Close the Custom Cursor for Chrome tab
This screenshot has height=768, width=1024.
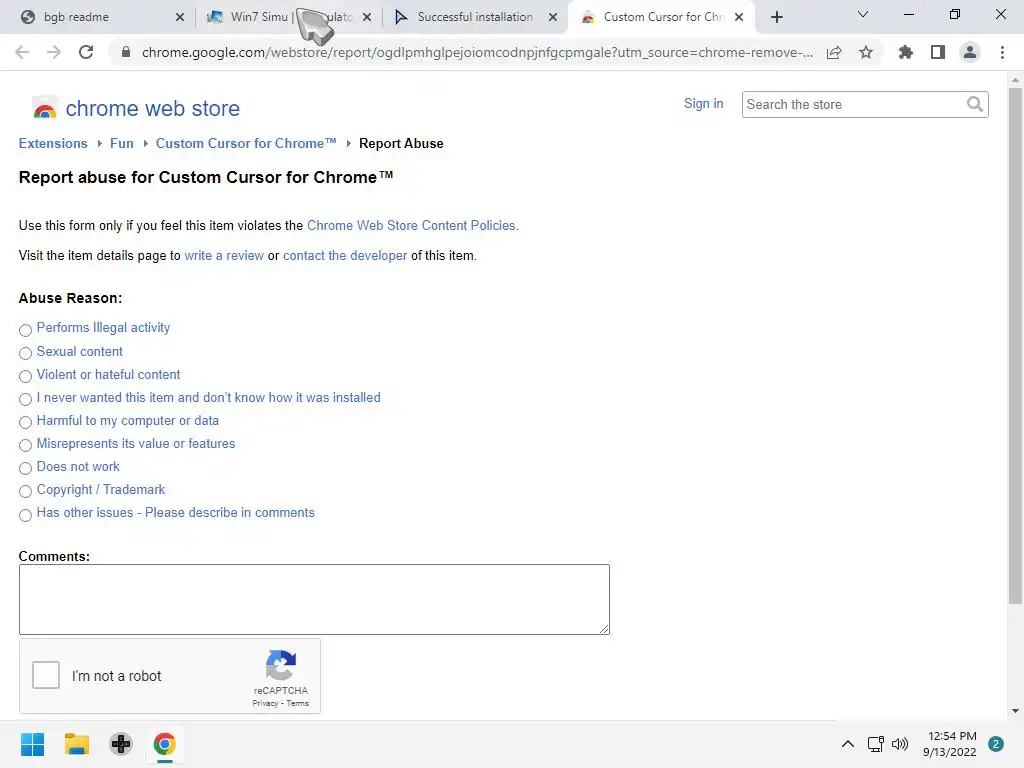(739, 18)
